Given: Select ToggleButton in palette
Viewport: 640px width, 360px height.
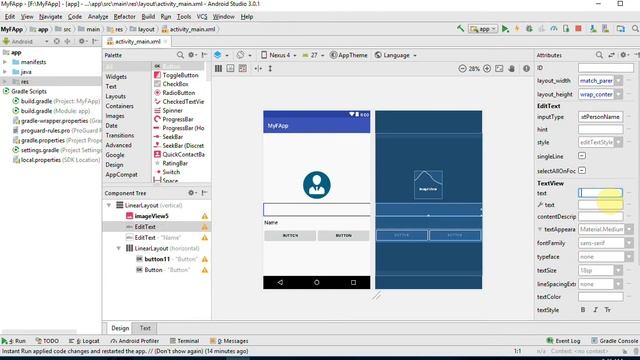Looking at the screenshot, I should pos(180,75).
